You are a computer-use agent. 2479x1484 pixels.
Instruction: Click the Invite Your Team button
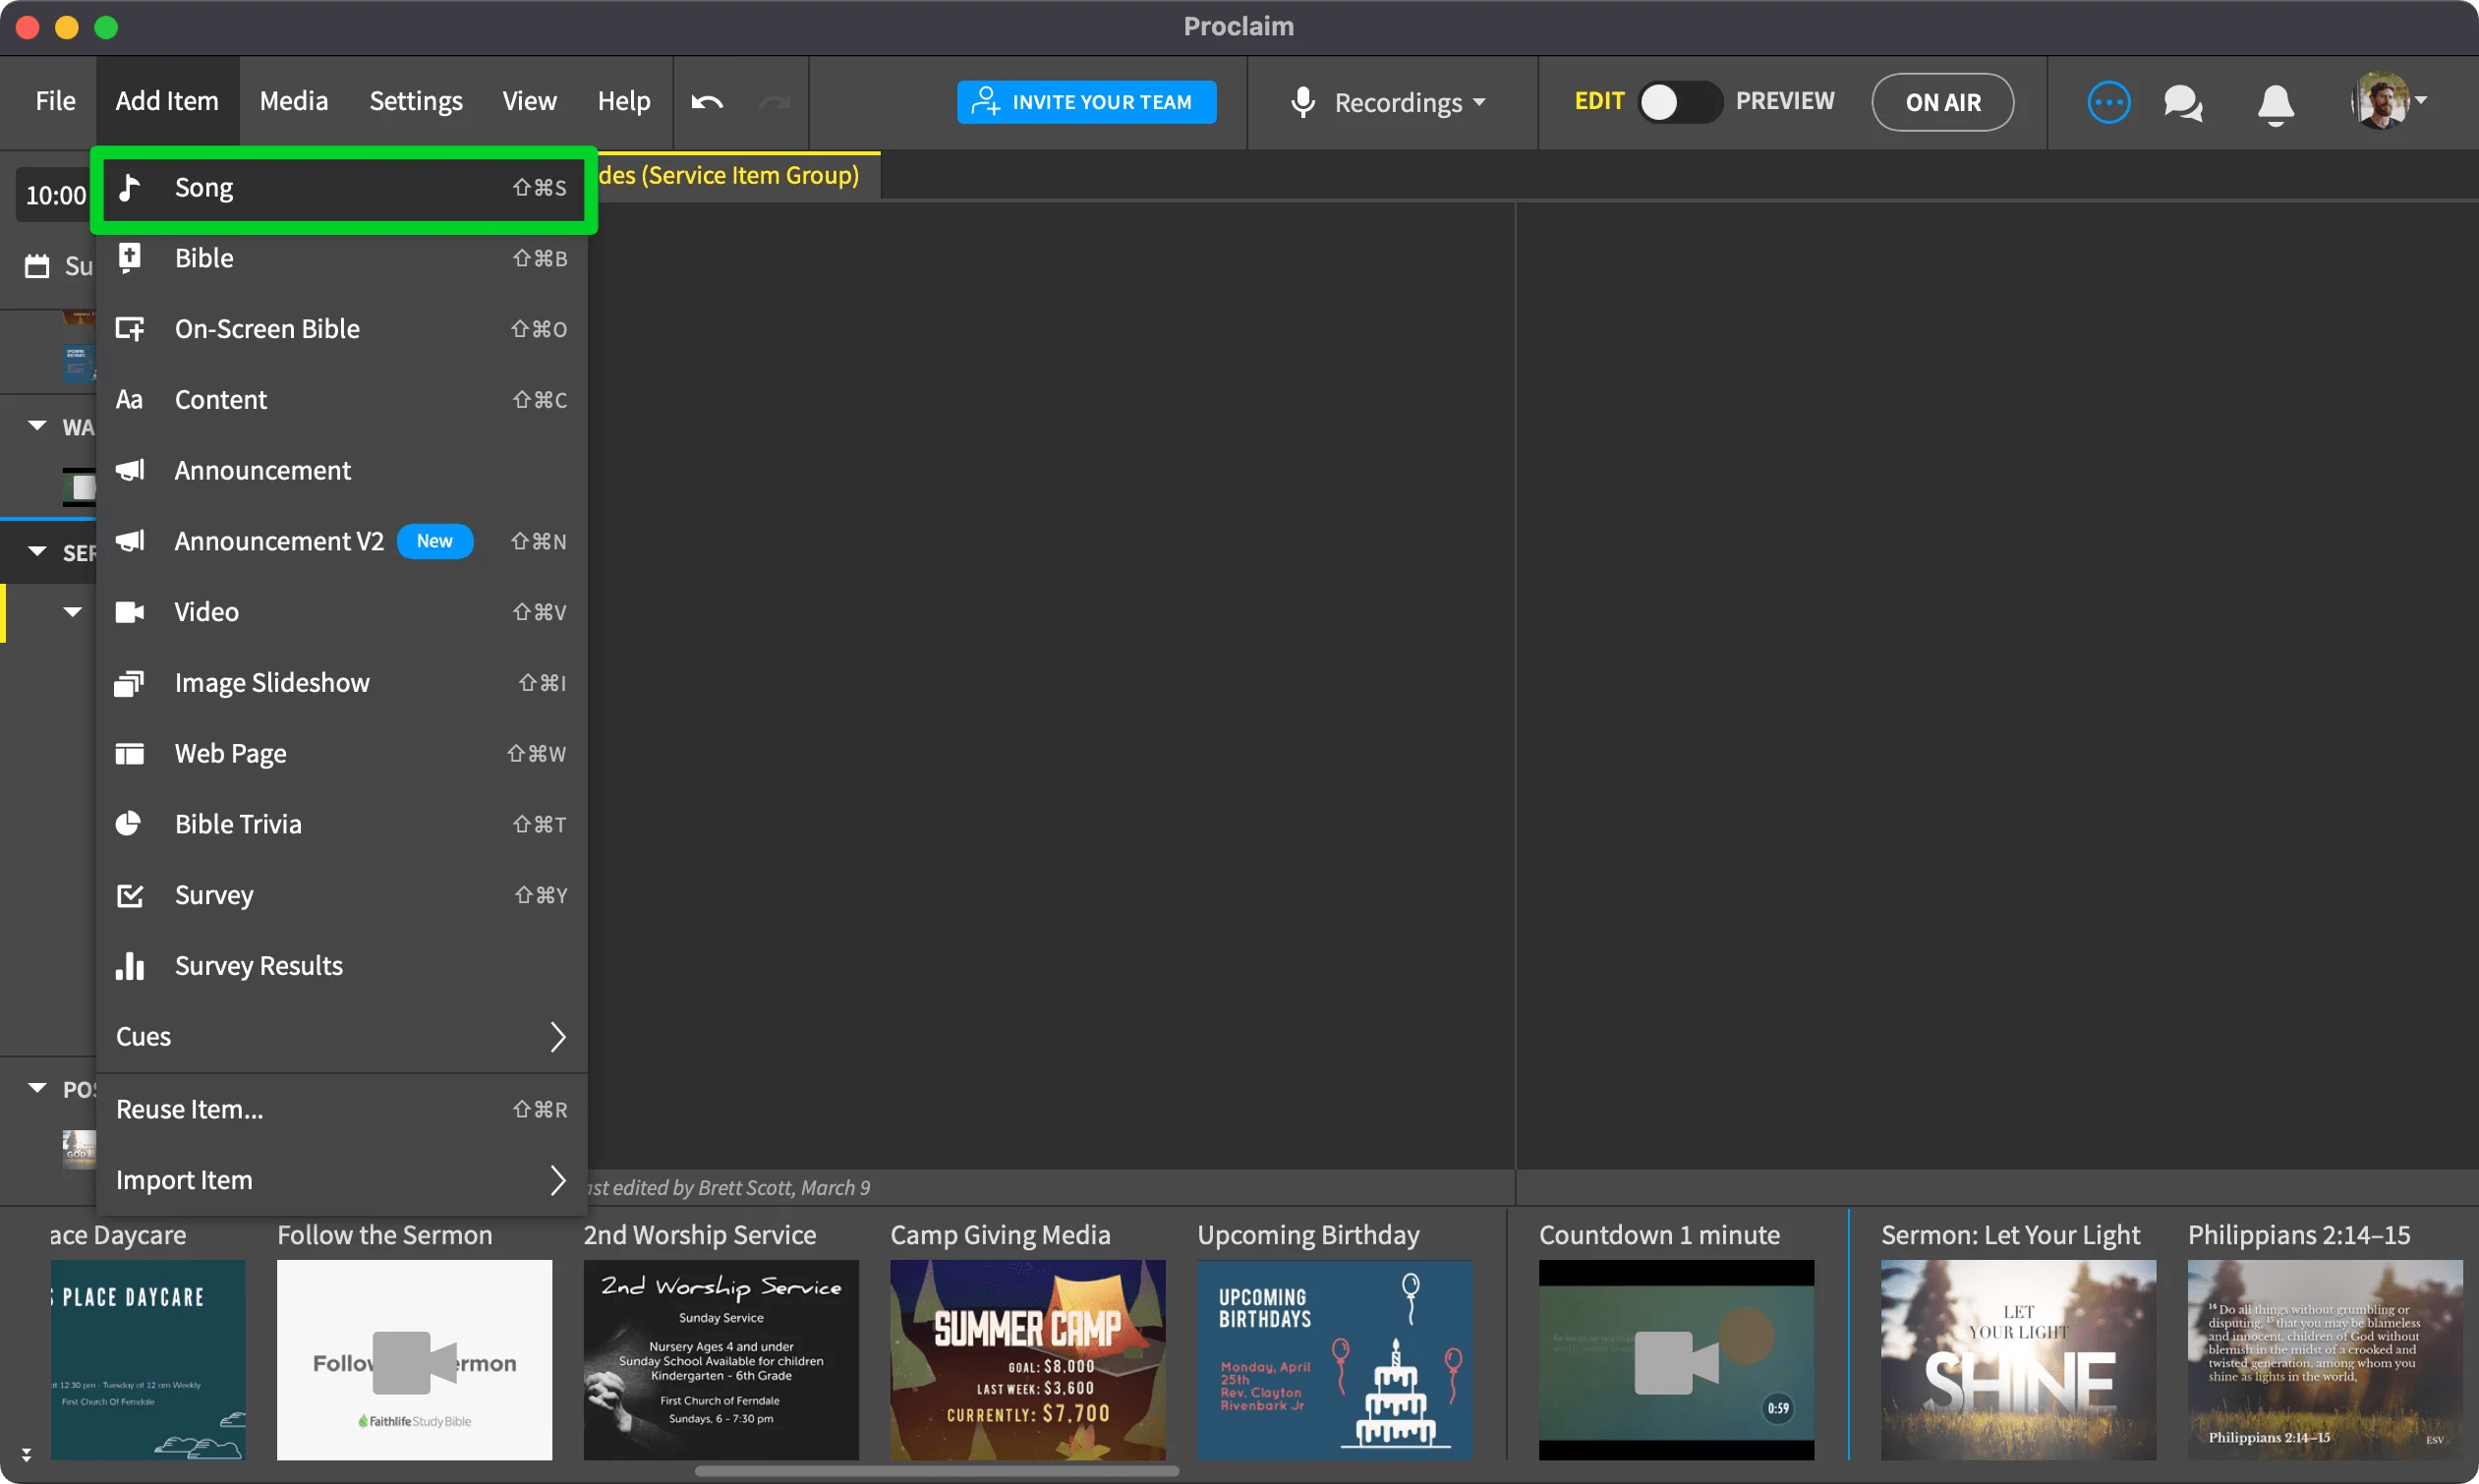[x=1086, y=102]
